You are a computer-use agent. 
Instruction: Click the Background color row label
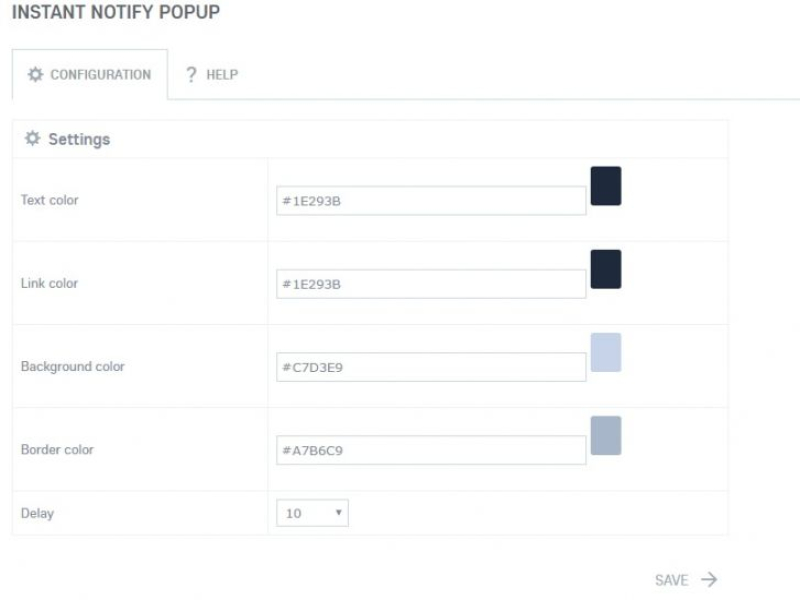click(x=73, y=367)
